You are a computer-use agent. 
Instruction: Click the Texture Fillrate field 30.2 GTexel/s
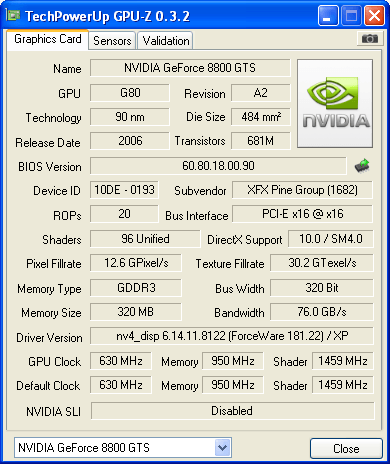click(x=322, y=263)
